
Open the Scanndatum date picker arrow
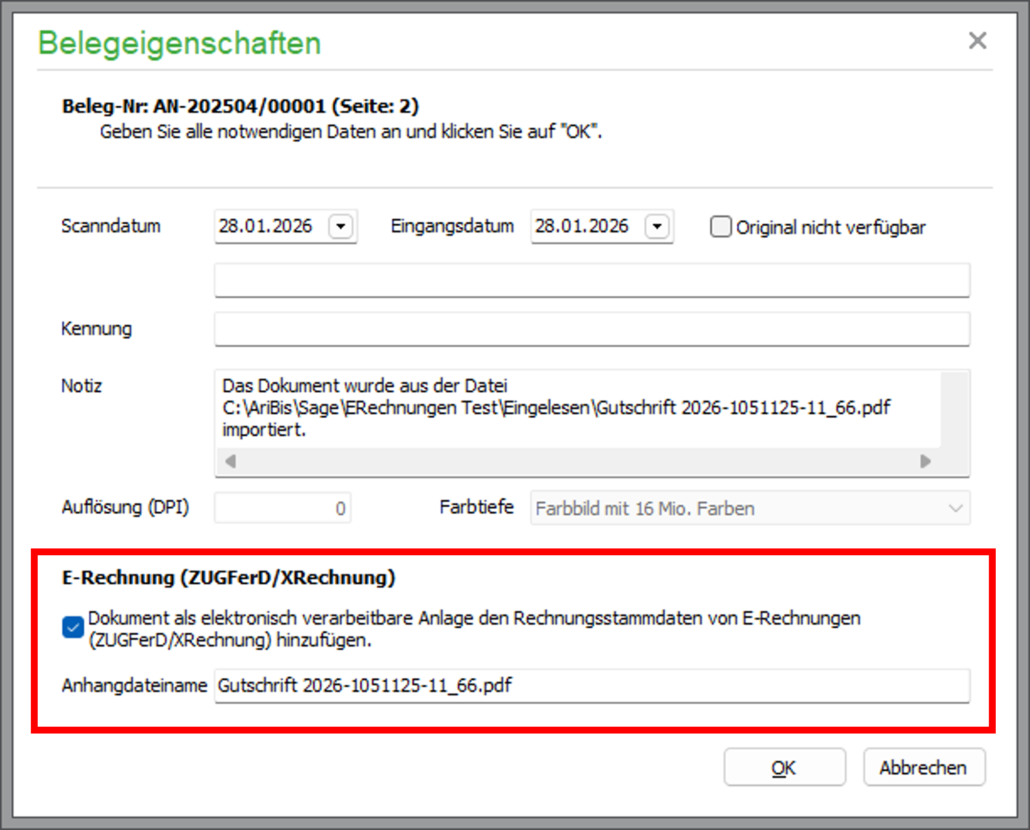tap(341, 227)
